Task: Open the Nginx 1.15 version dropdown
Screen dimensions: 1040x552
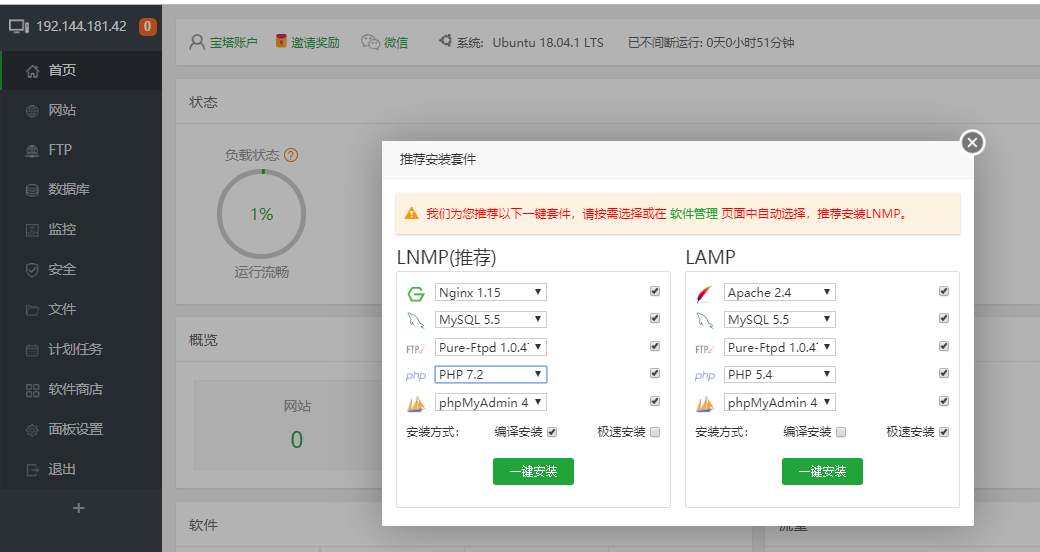Action: coord(491,293)
